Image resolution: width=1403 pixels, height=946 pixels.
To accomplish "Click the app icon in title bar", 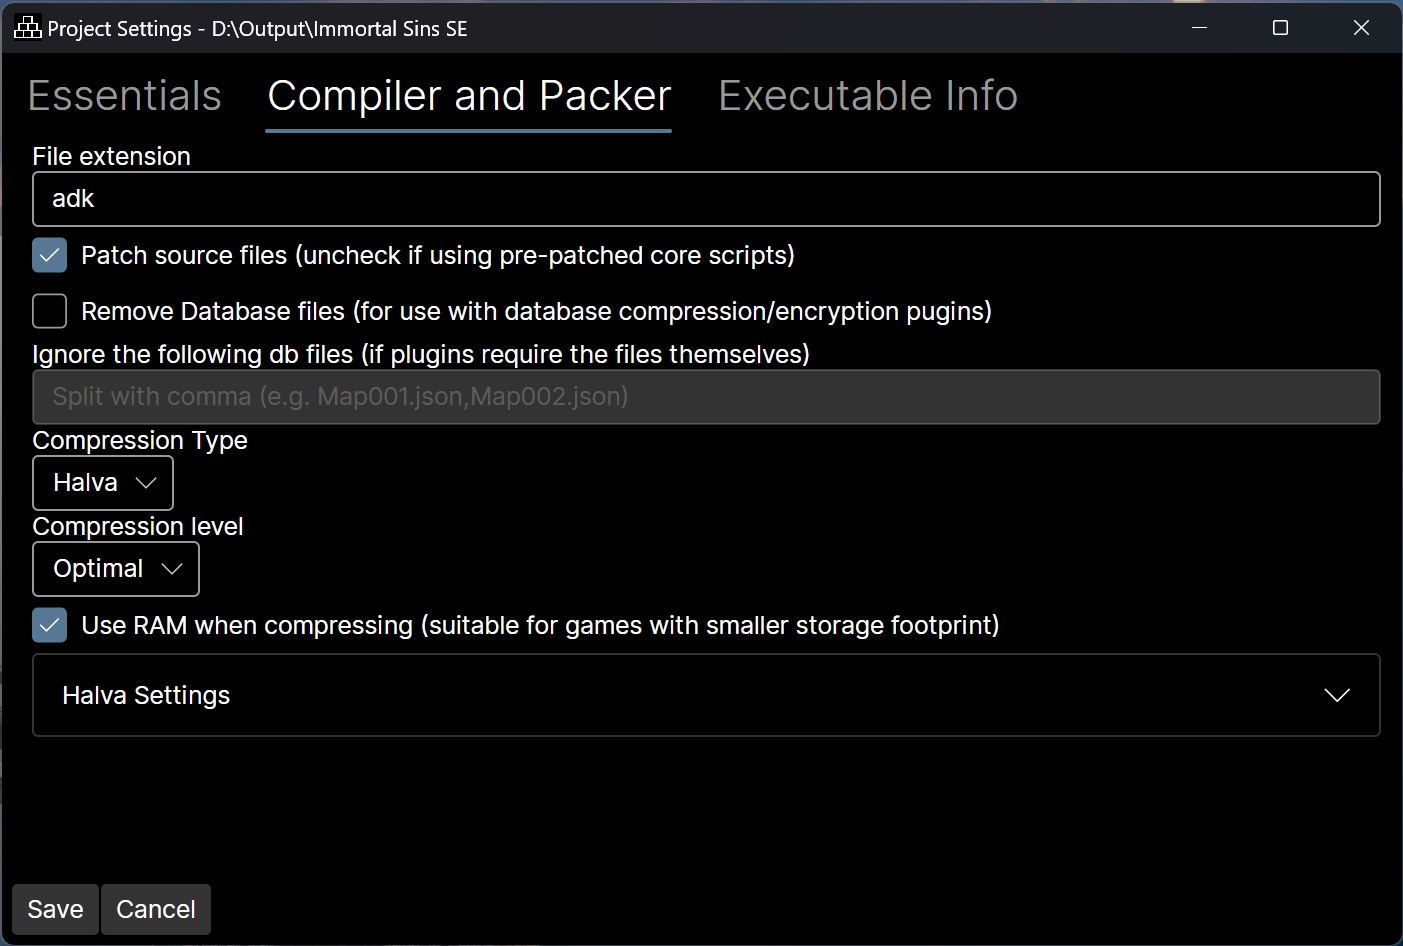I will click(x=27, y=28).
